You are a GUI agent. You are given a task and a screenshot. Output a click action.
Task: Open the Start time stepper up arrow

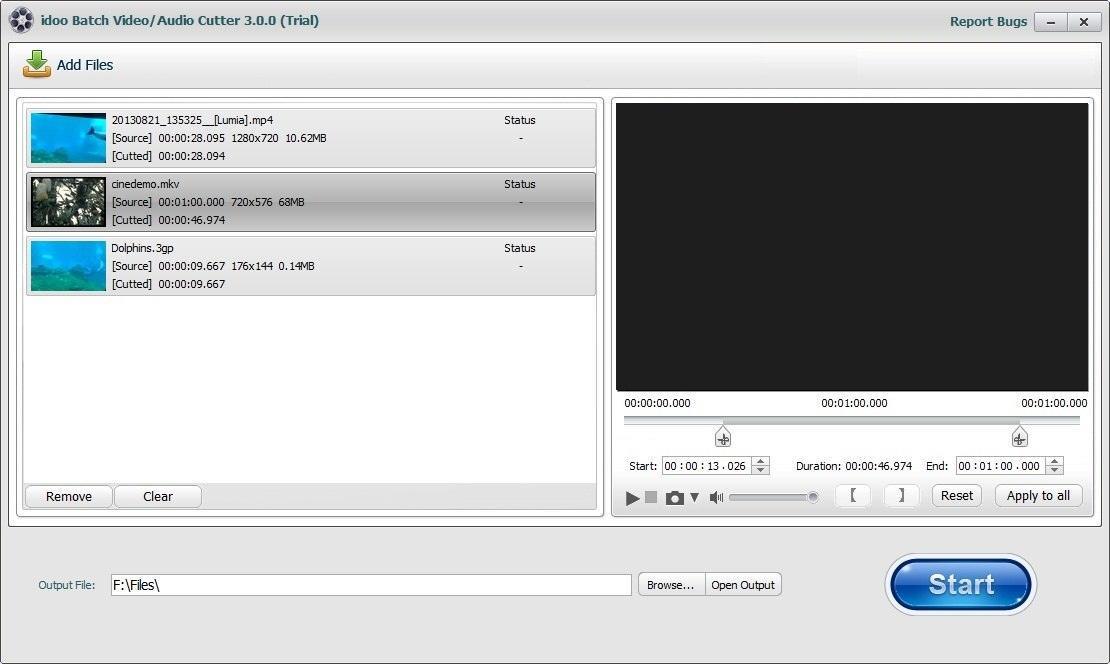coord(759,461)
